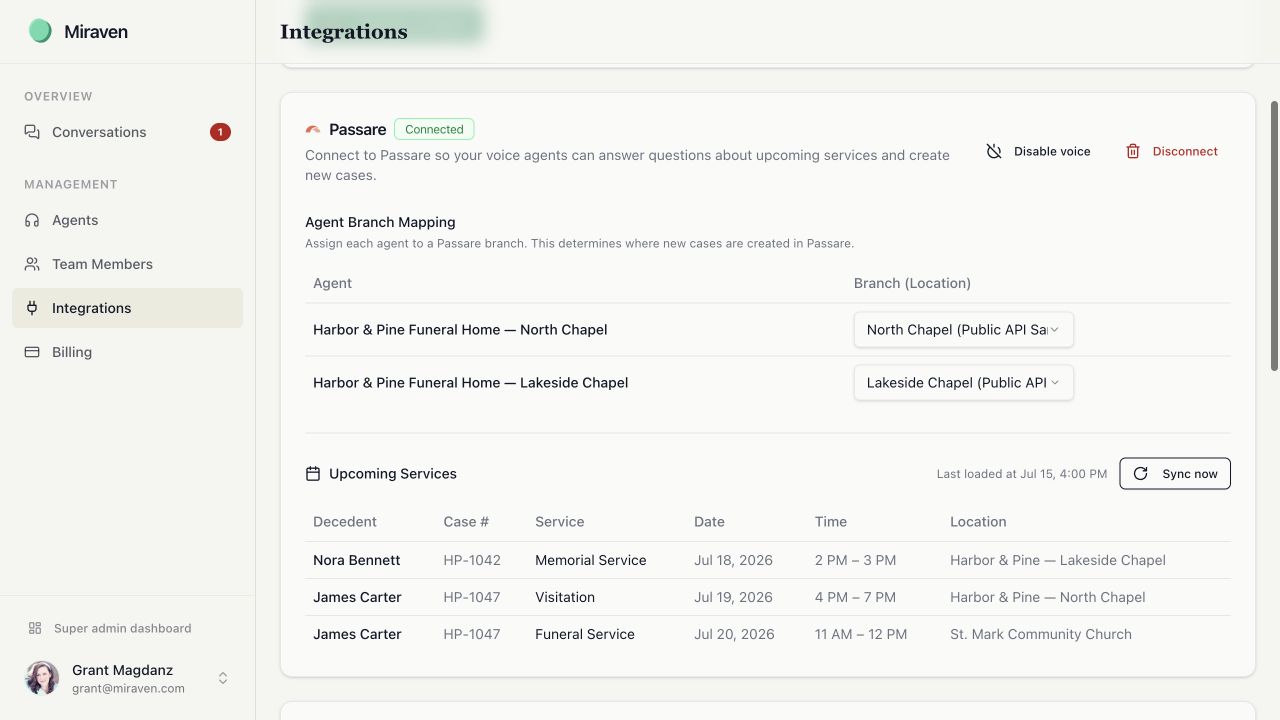Click time 2 PM – 3 PM

[x=855, y=560]
